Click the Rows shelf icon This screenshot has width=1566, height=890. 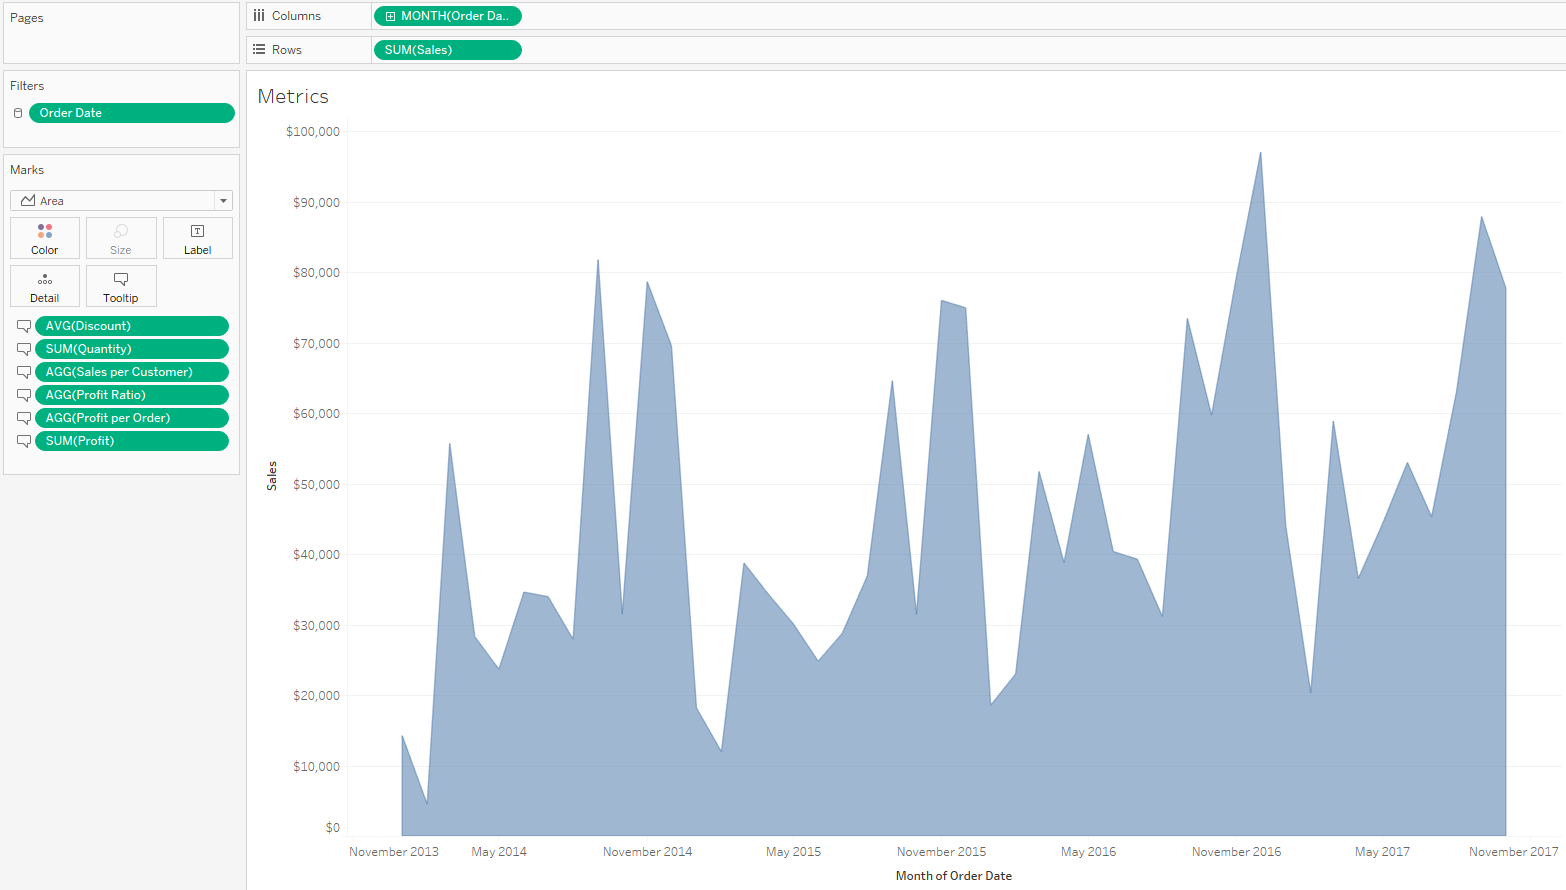(259, 49)
